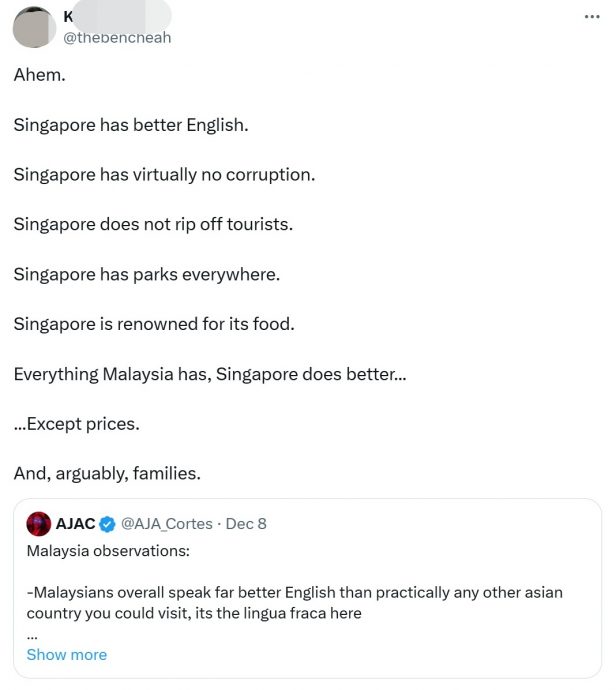Screen dimensions: 616x690
Task: Click the "renowned for its food" line
Action: pos(154,324)
